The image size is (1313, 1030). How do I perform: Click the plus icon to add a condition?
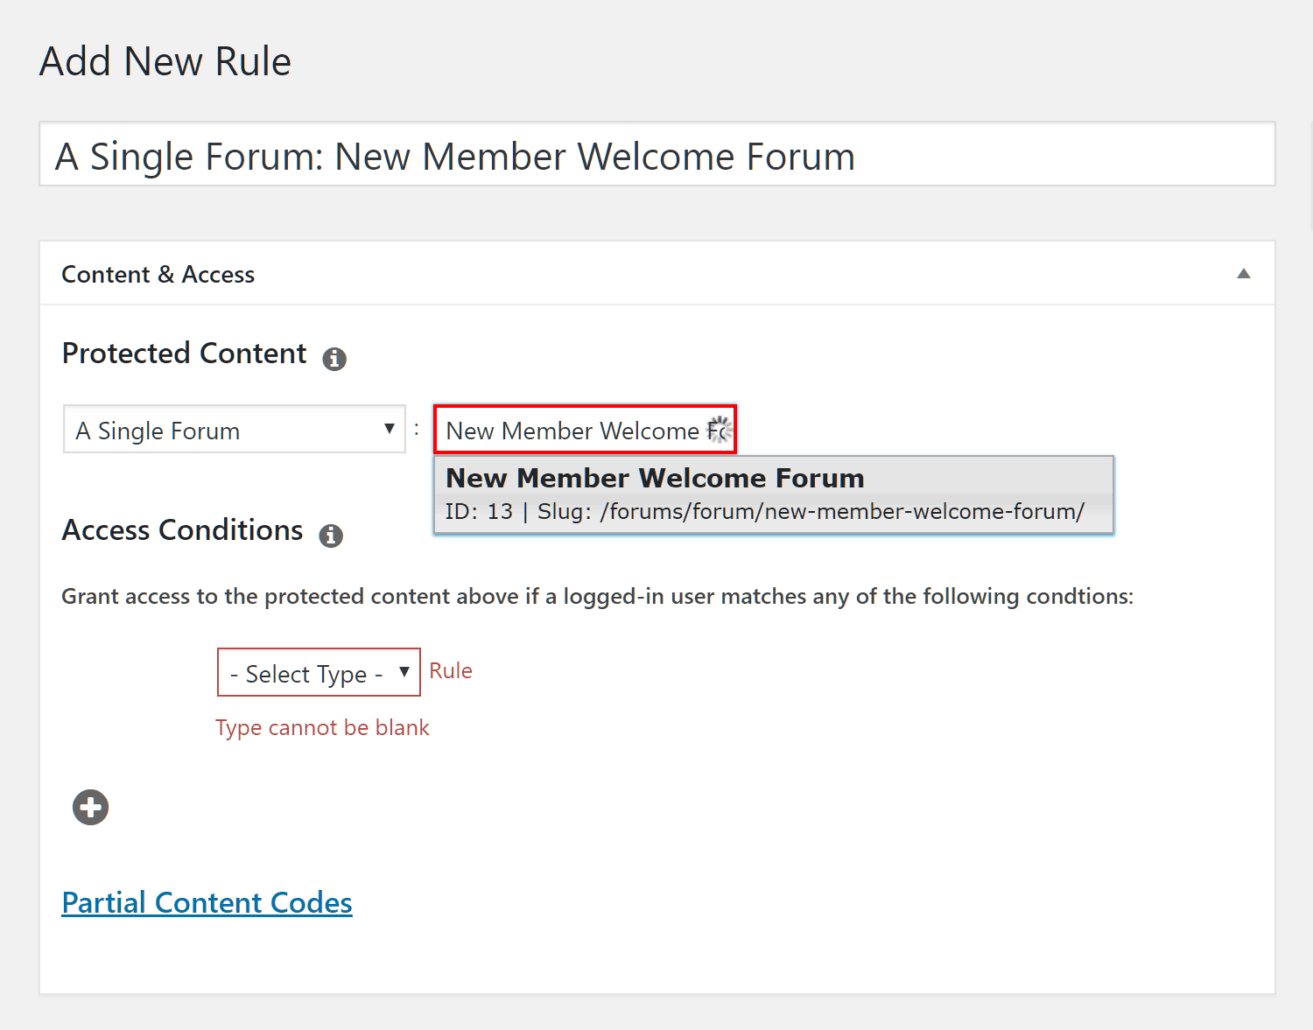(89, 807)
